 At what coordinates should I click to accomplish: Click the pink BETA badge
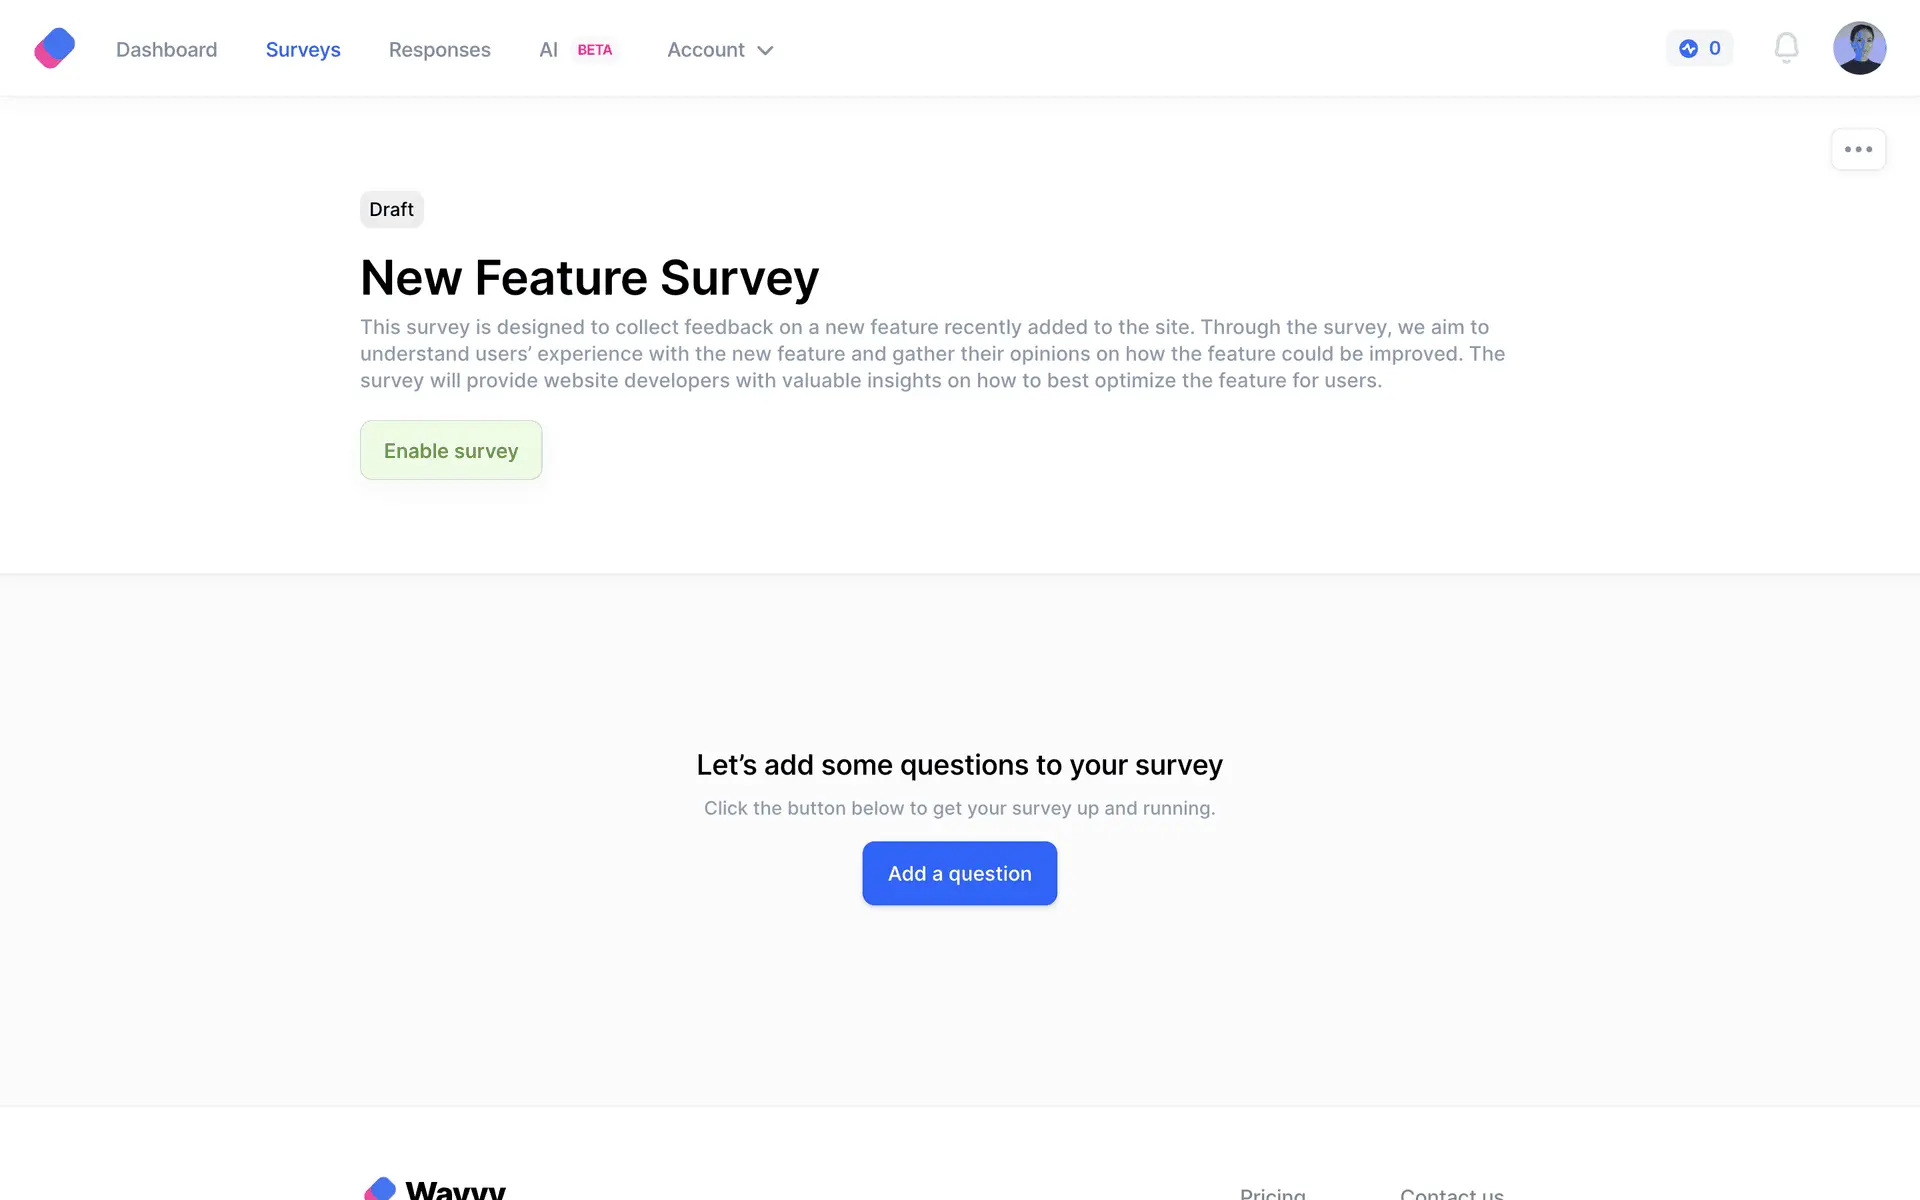pyautogui.click(x=594, y=50)
